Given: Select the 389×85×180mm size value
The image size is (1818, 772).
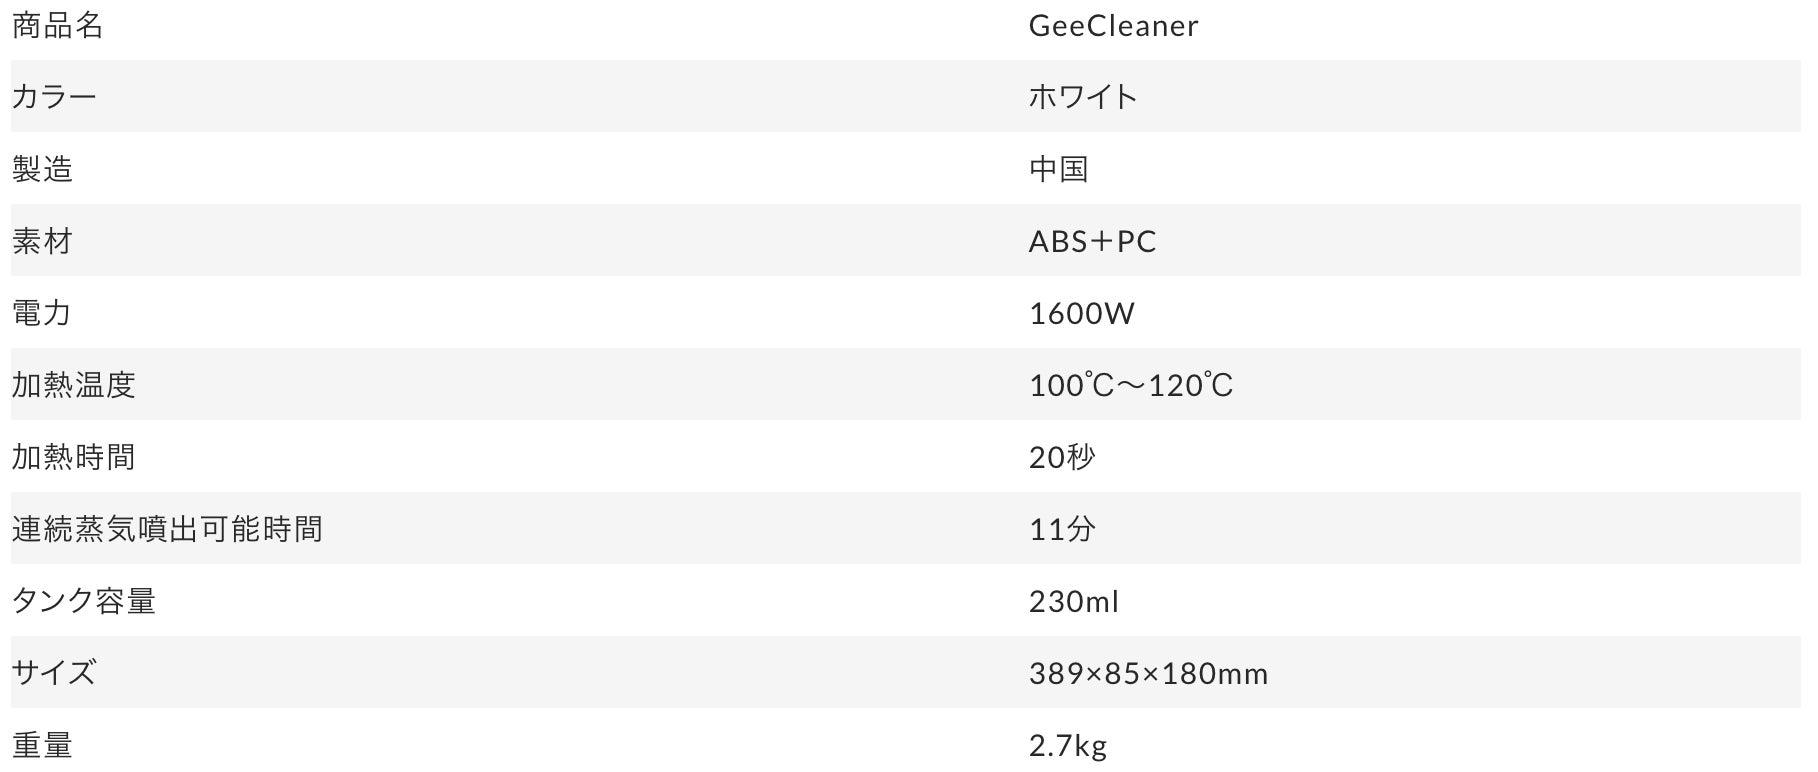Looking at the screenshot, I should click(1148, 673).
